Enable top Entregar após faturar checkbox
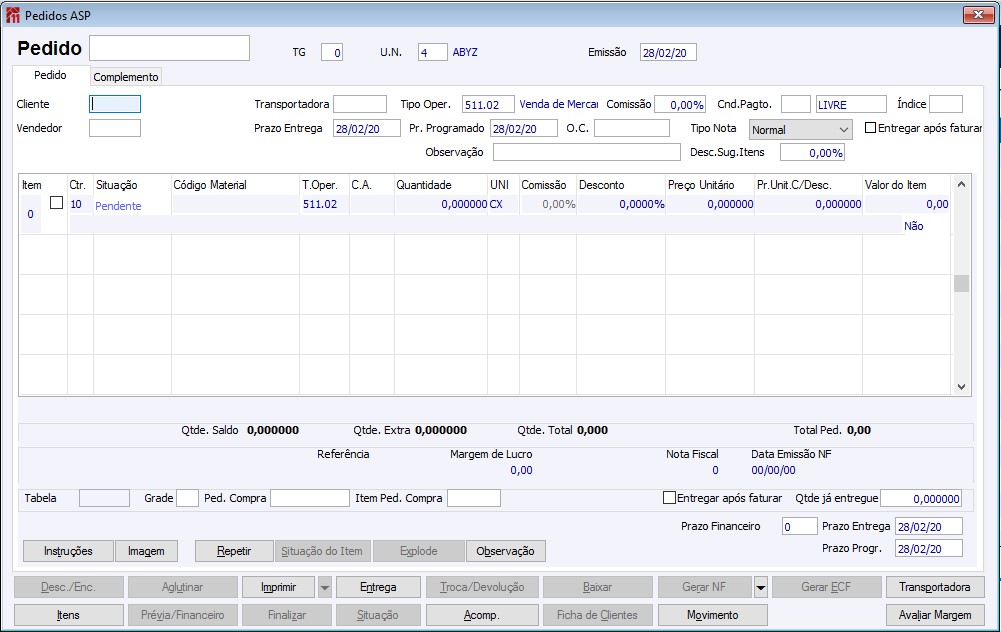The height and width of the screenshot is (632, 1001). [x=870, y=128]
